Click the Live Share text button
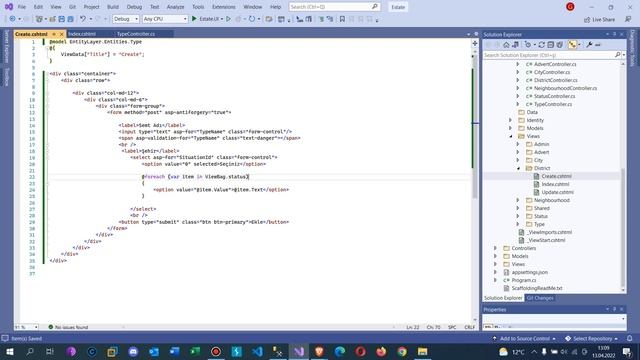640x360 pixels. click(603, 20)
